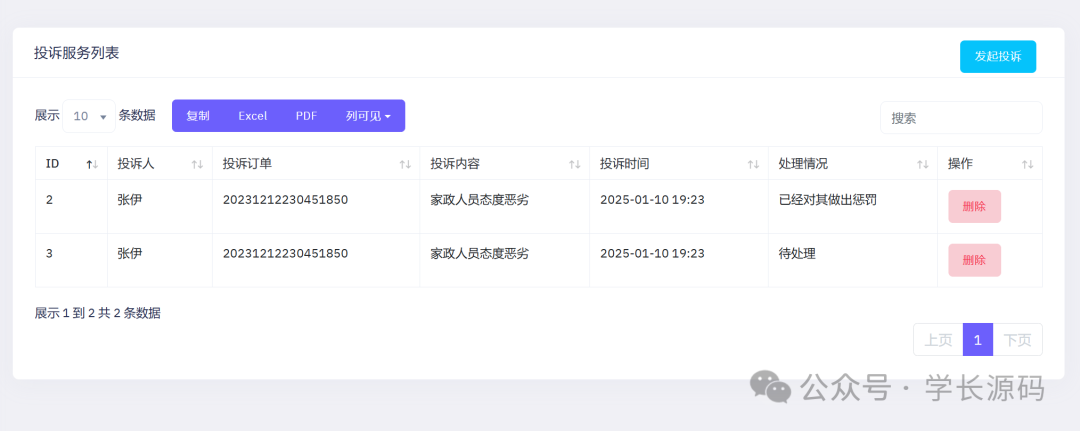Go to the 上页 previous page

(938, 339)
